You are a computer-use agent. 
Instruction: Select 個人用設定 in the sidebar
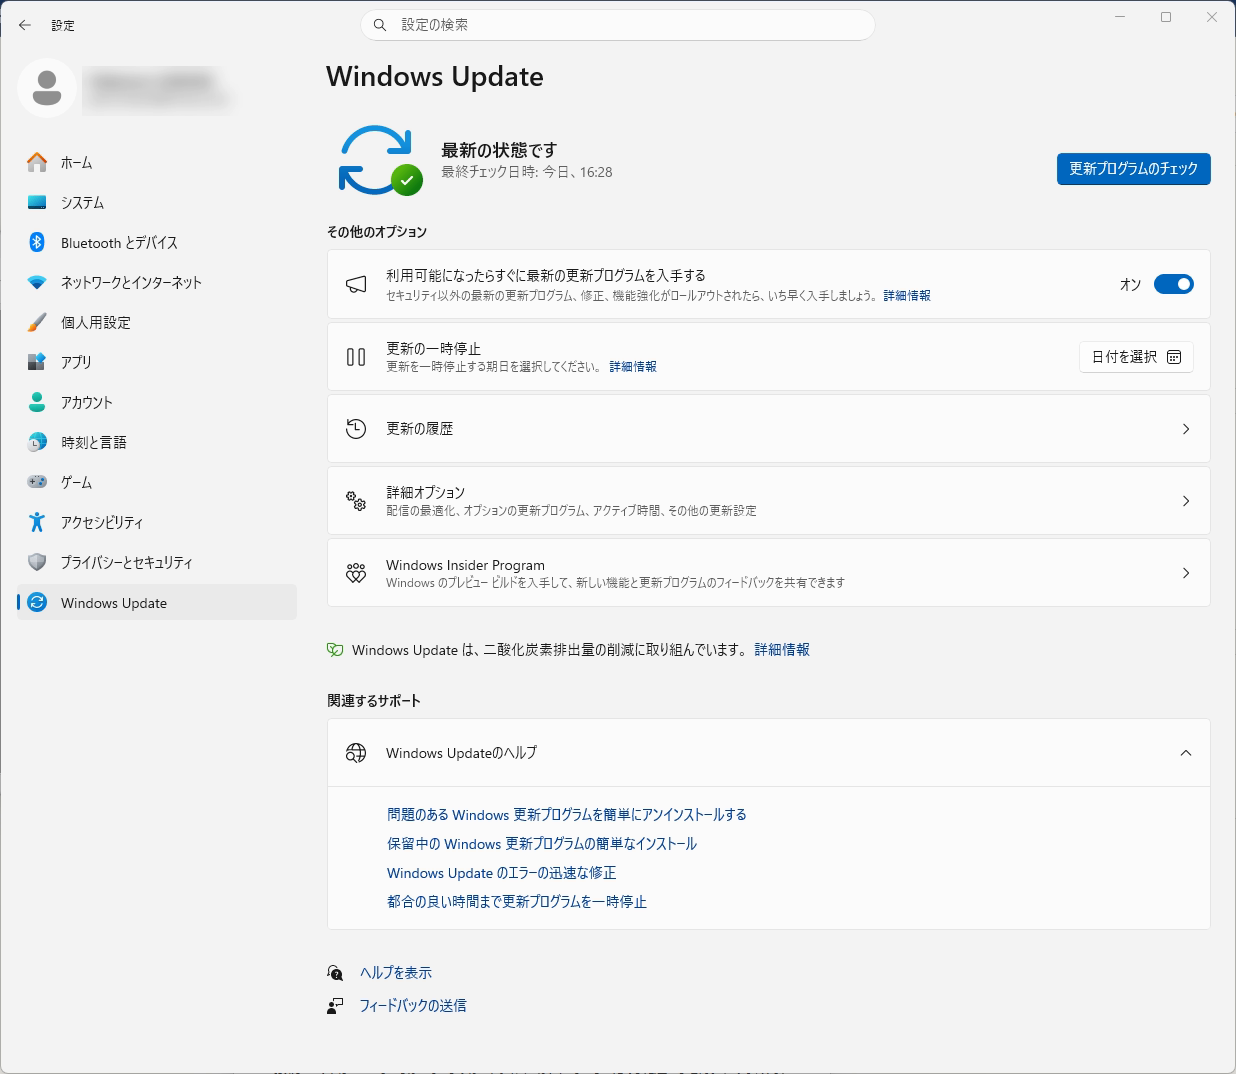tap(157, 322)
